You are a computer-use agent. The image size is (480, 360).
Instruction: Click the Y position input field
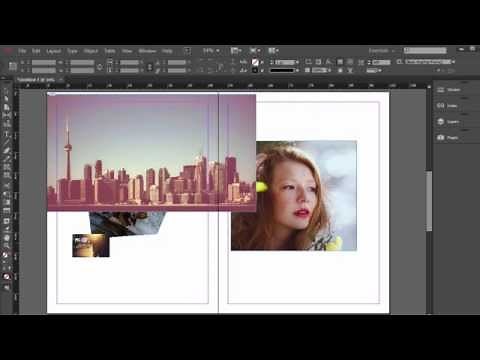click(x=44, y=70)
